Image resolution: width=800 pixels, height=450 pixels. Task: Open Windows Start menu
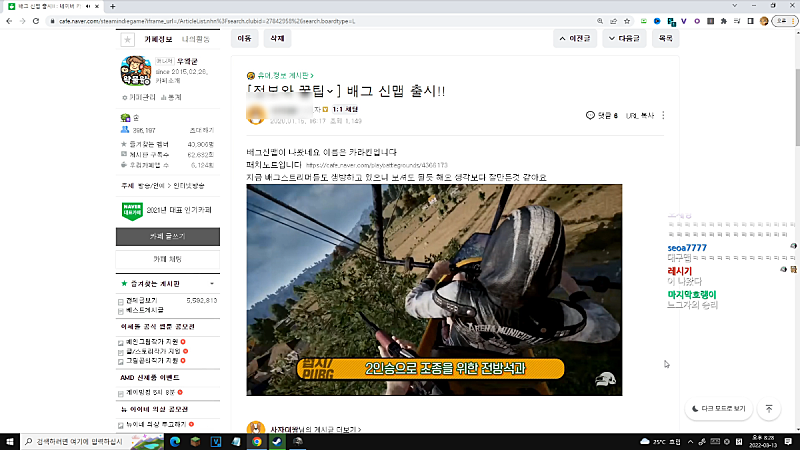[10, 441]
